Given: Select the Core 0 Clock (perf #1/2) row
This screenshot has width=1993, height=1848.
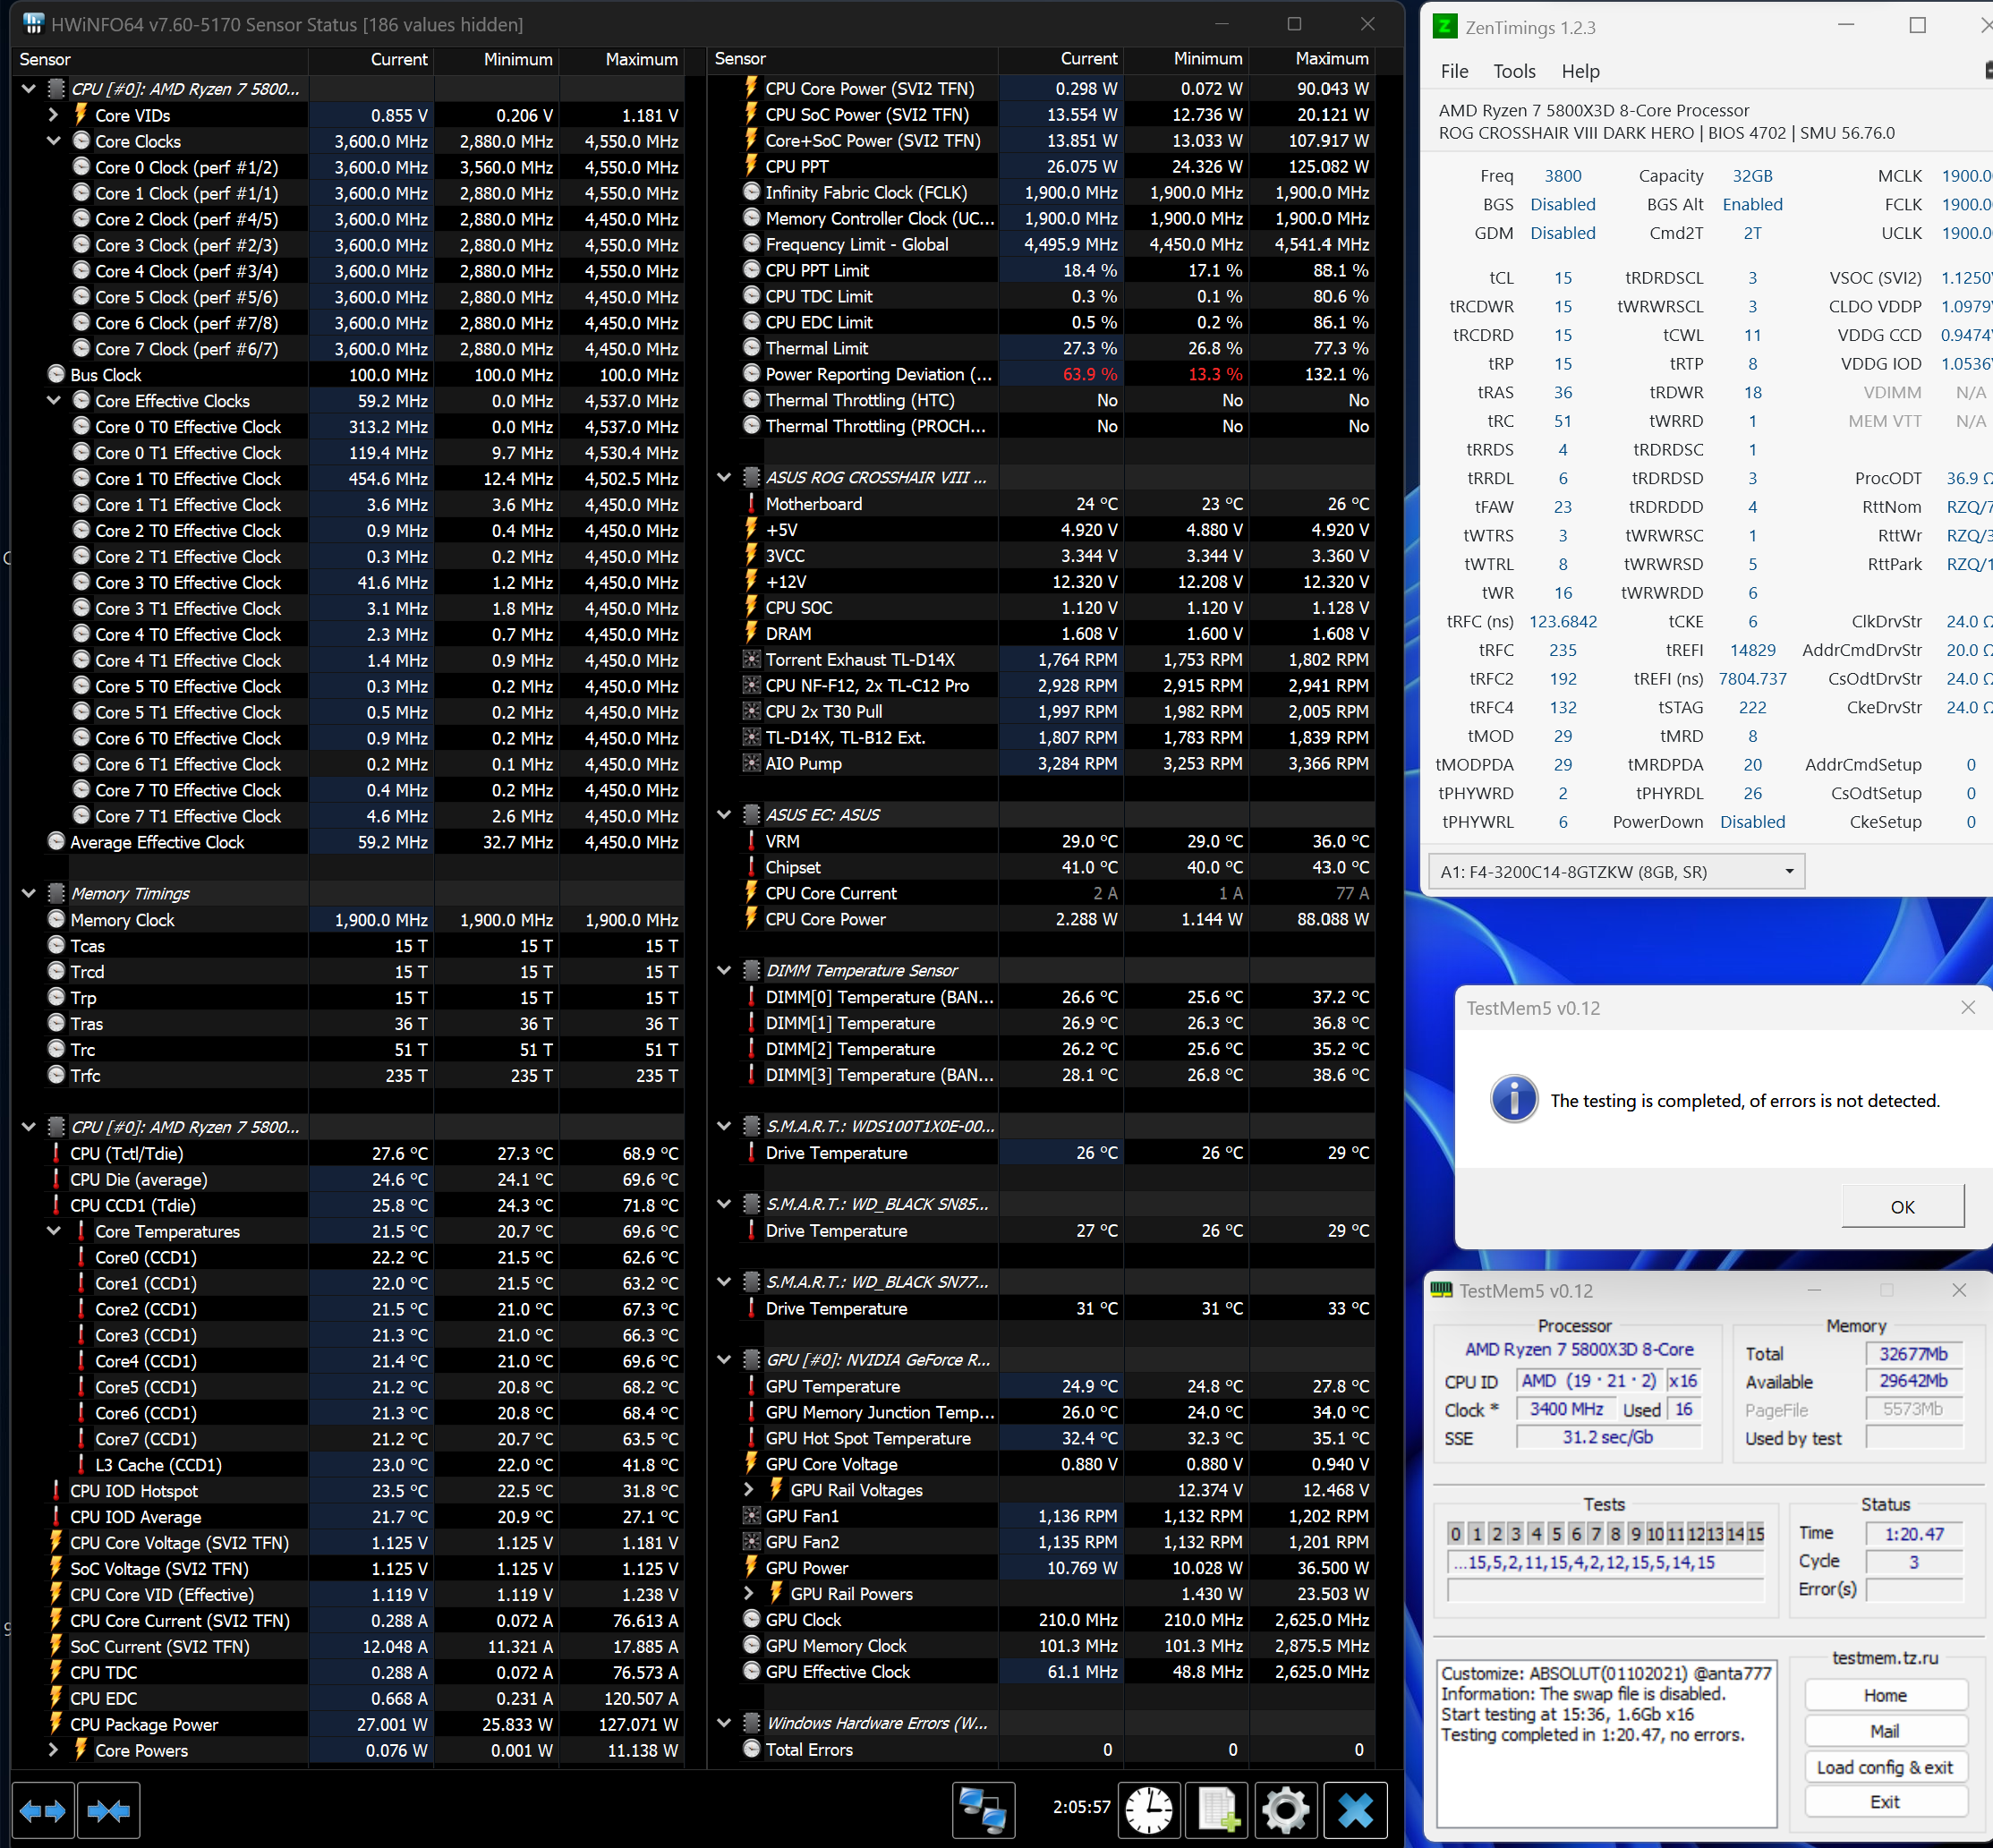Looking at the screenshot, I should pyautogui.click(x=348, y=167).
